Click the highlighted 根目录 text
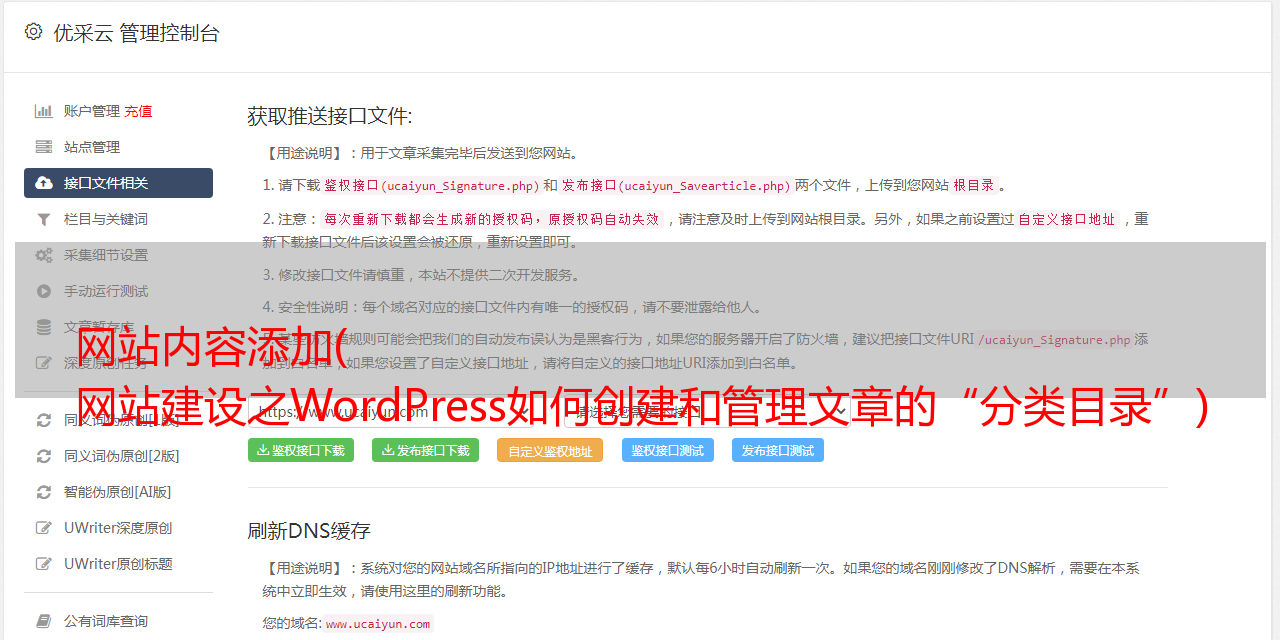1280x640 pixels. coord(974,185)
